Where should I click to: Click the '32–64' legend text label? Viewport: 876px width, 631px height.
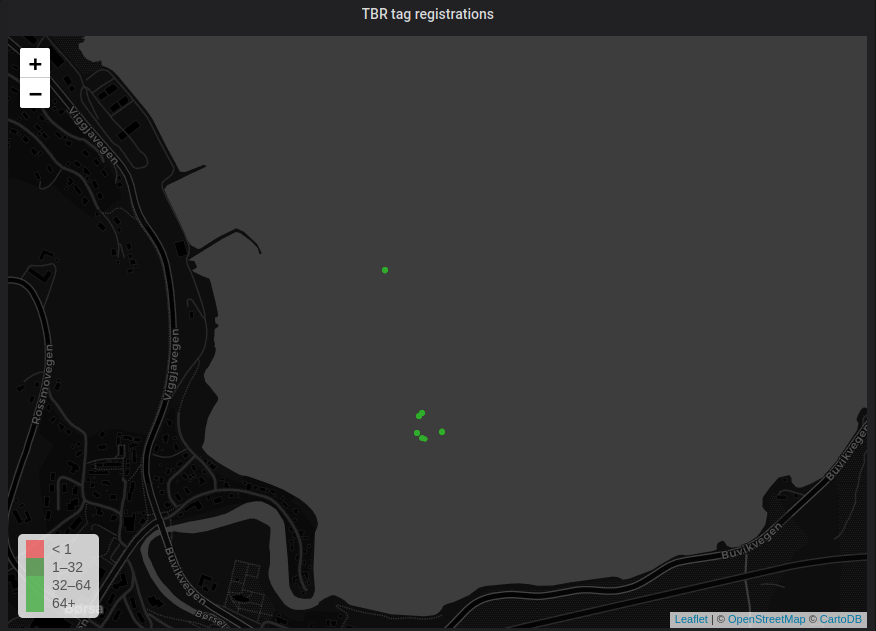click(x=71, y=585)
